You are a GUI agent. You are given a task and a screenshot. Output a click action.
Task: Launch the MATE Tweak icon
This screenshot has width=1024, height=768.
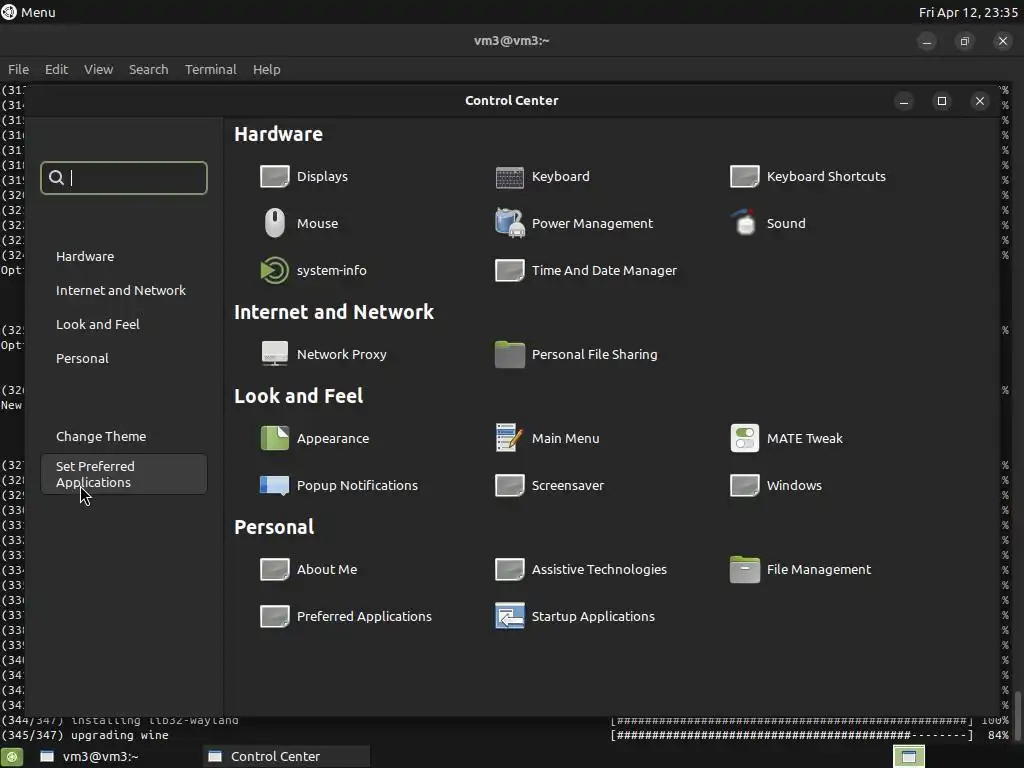click(x=744, y=438)
